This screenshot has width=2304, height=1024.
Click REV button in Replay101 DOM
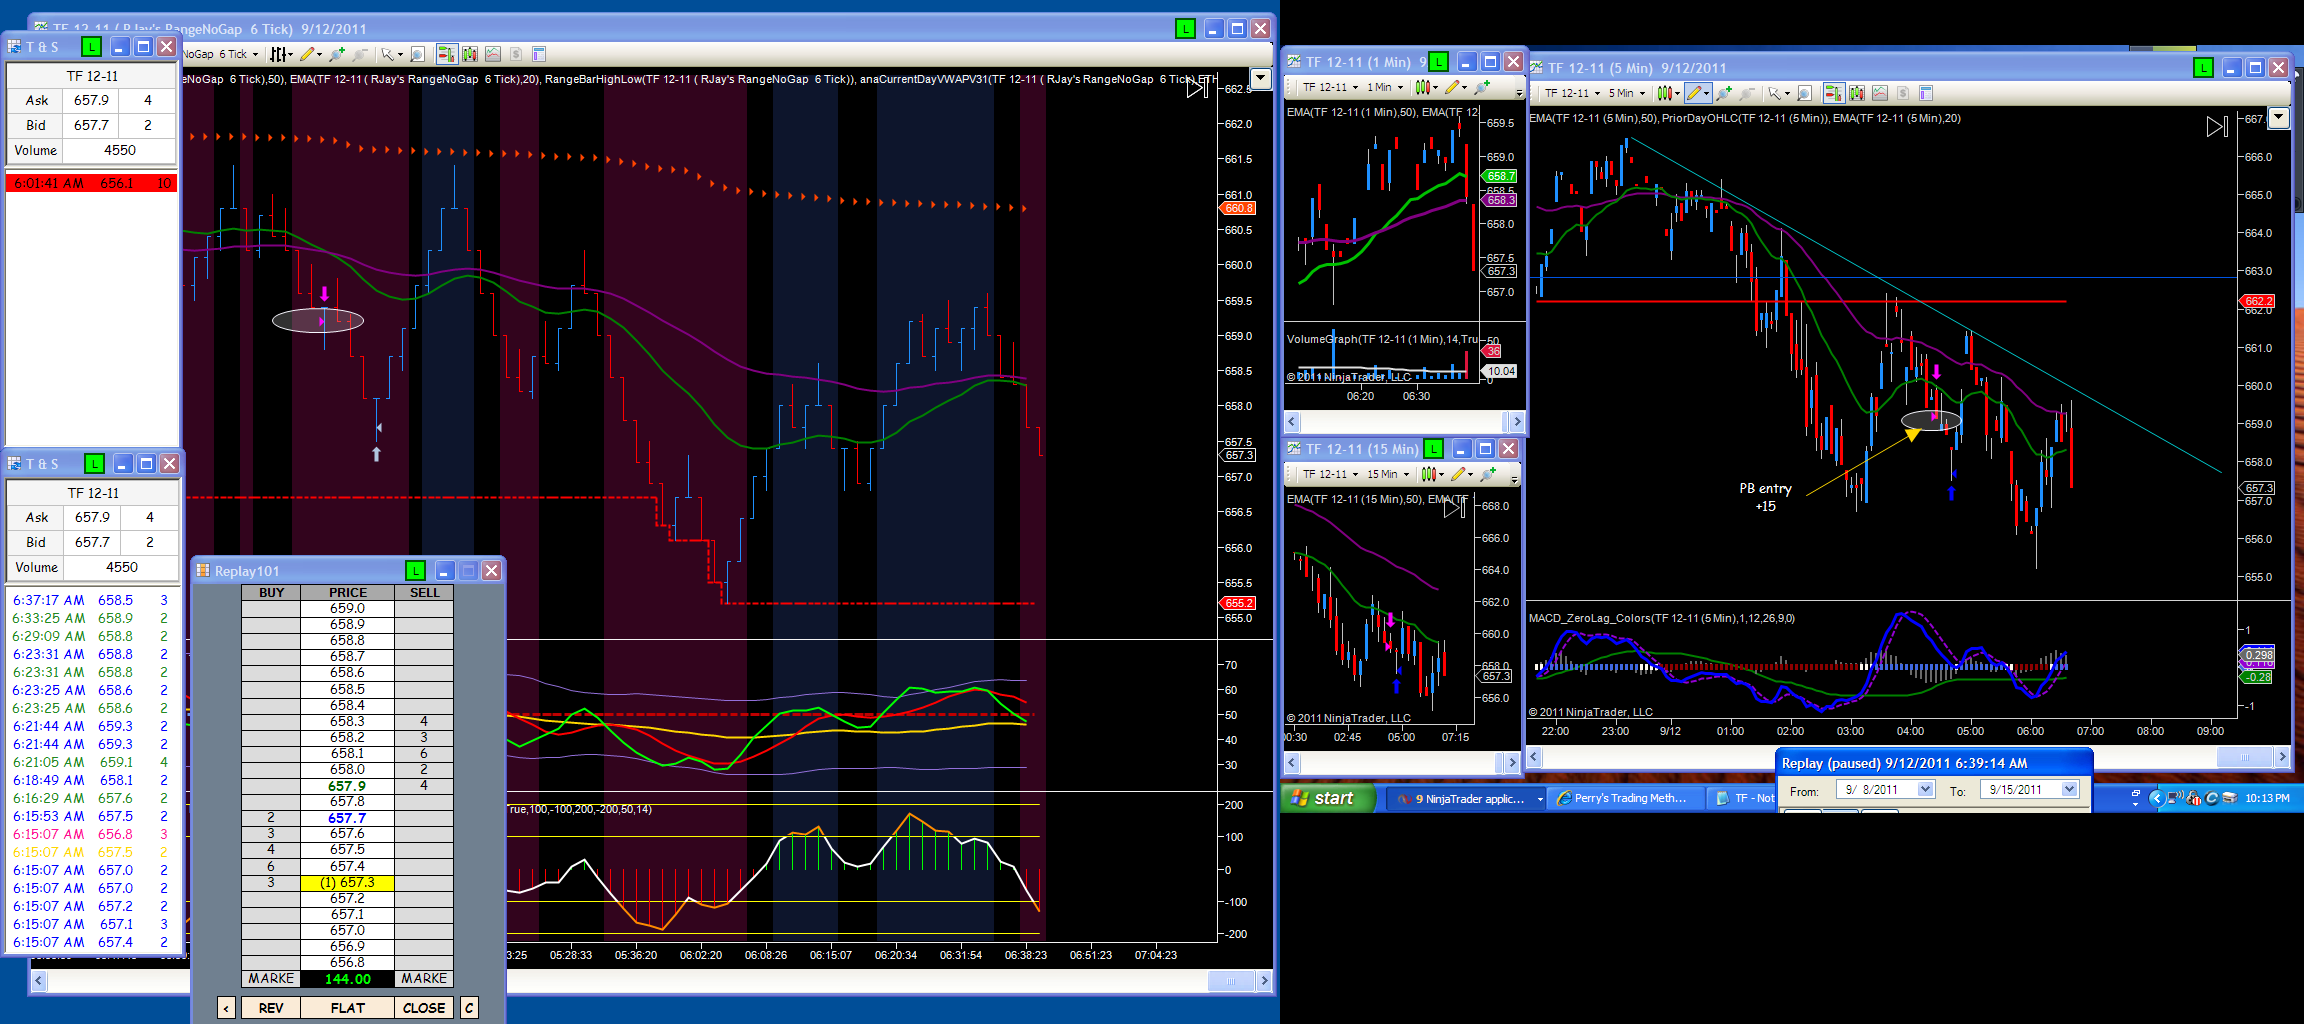coord(270,1007)
